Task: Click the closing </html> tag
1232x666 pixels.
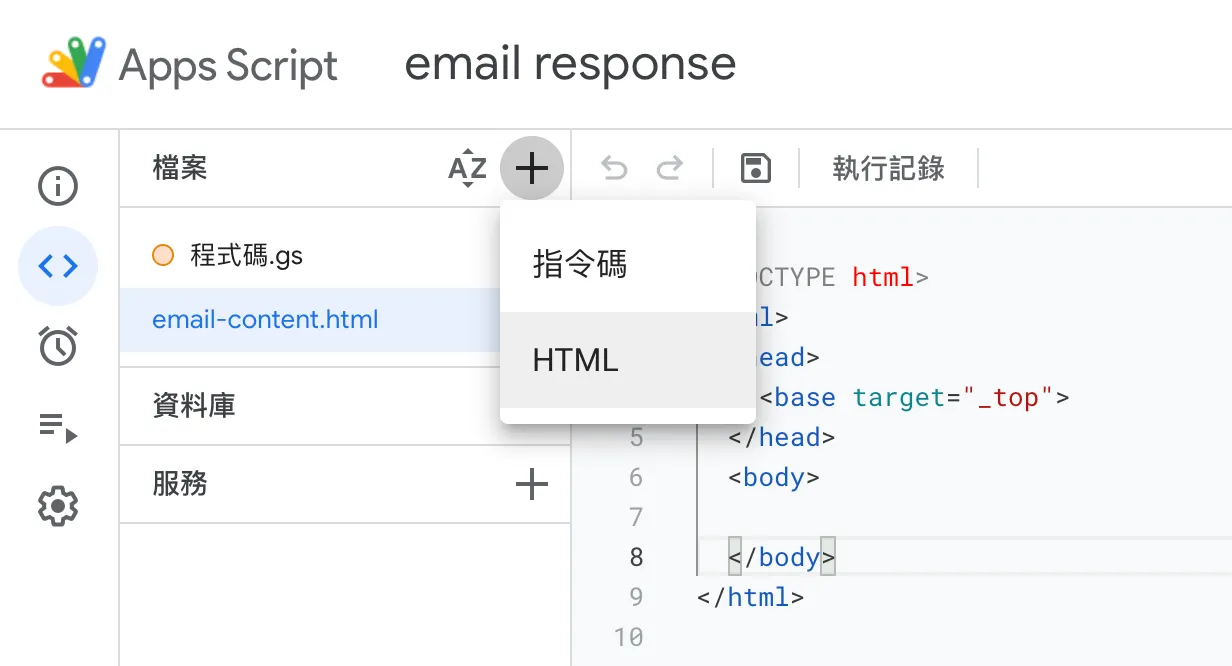Action: (x=751, y=597)
